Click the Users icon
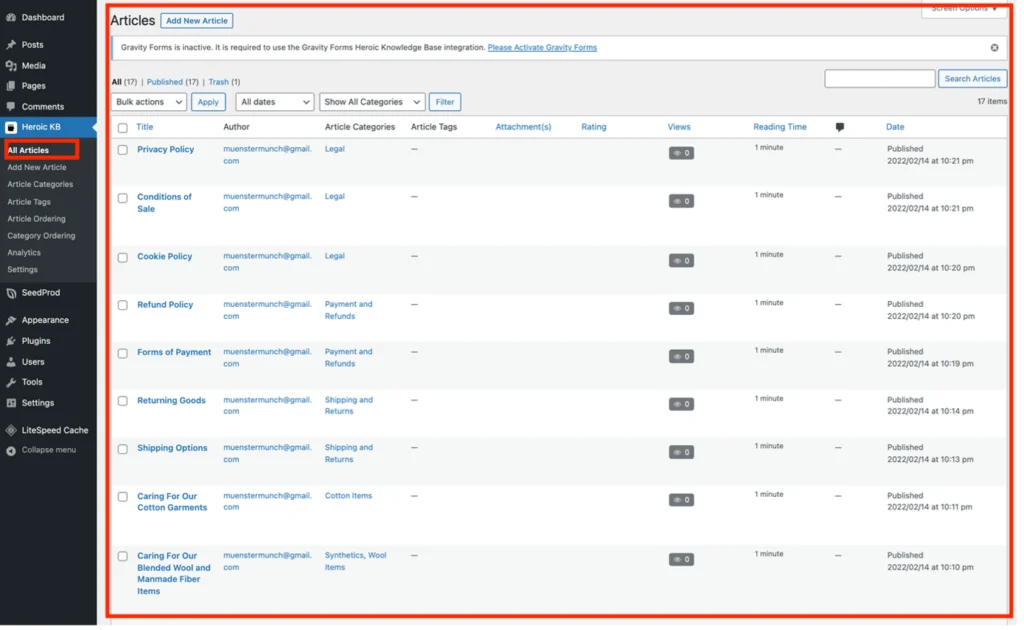The width and height of the screenshot is (1024, 630). [11, 364]
